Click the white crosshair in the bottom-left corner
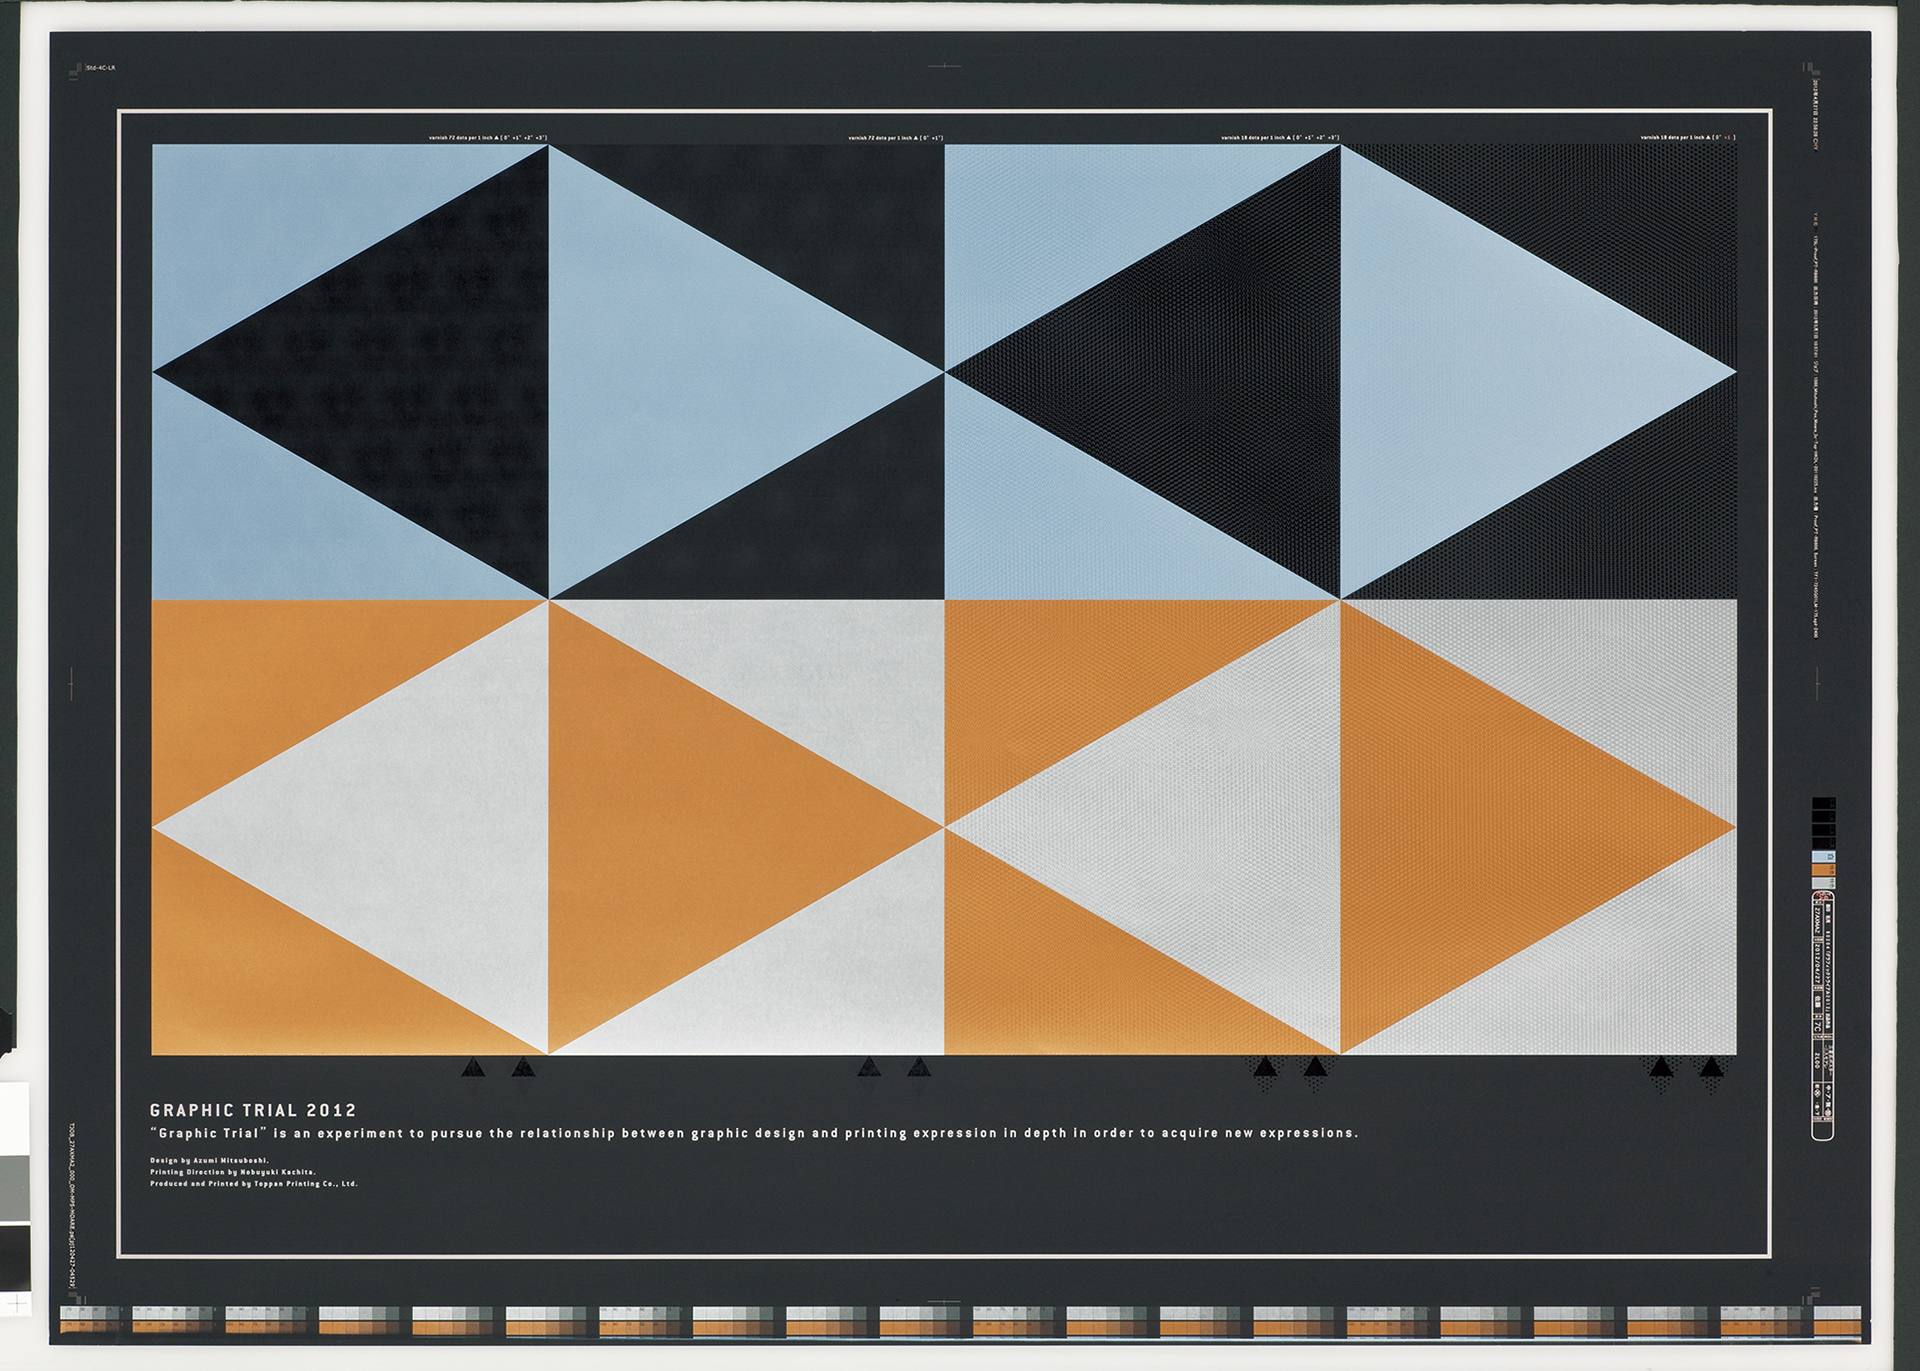Image resolution: width=1920 pixels, height=1371 pixels. pyautogui.click(x=15, y=1304)
